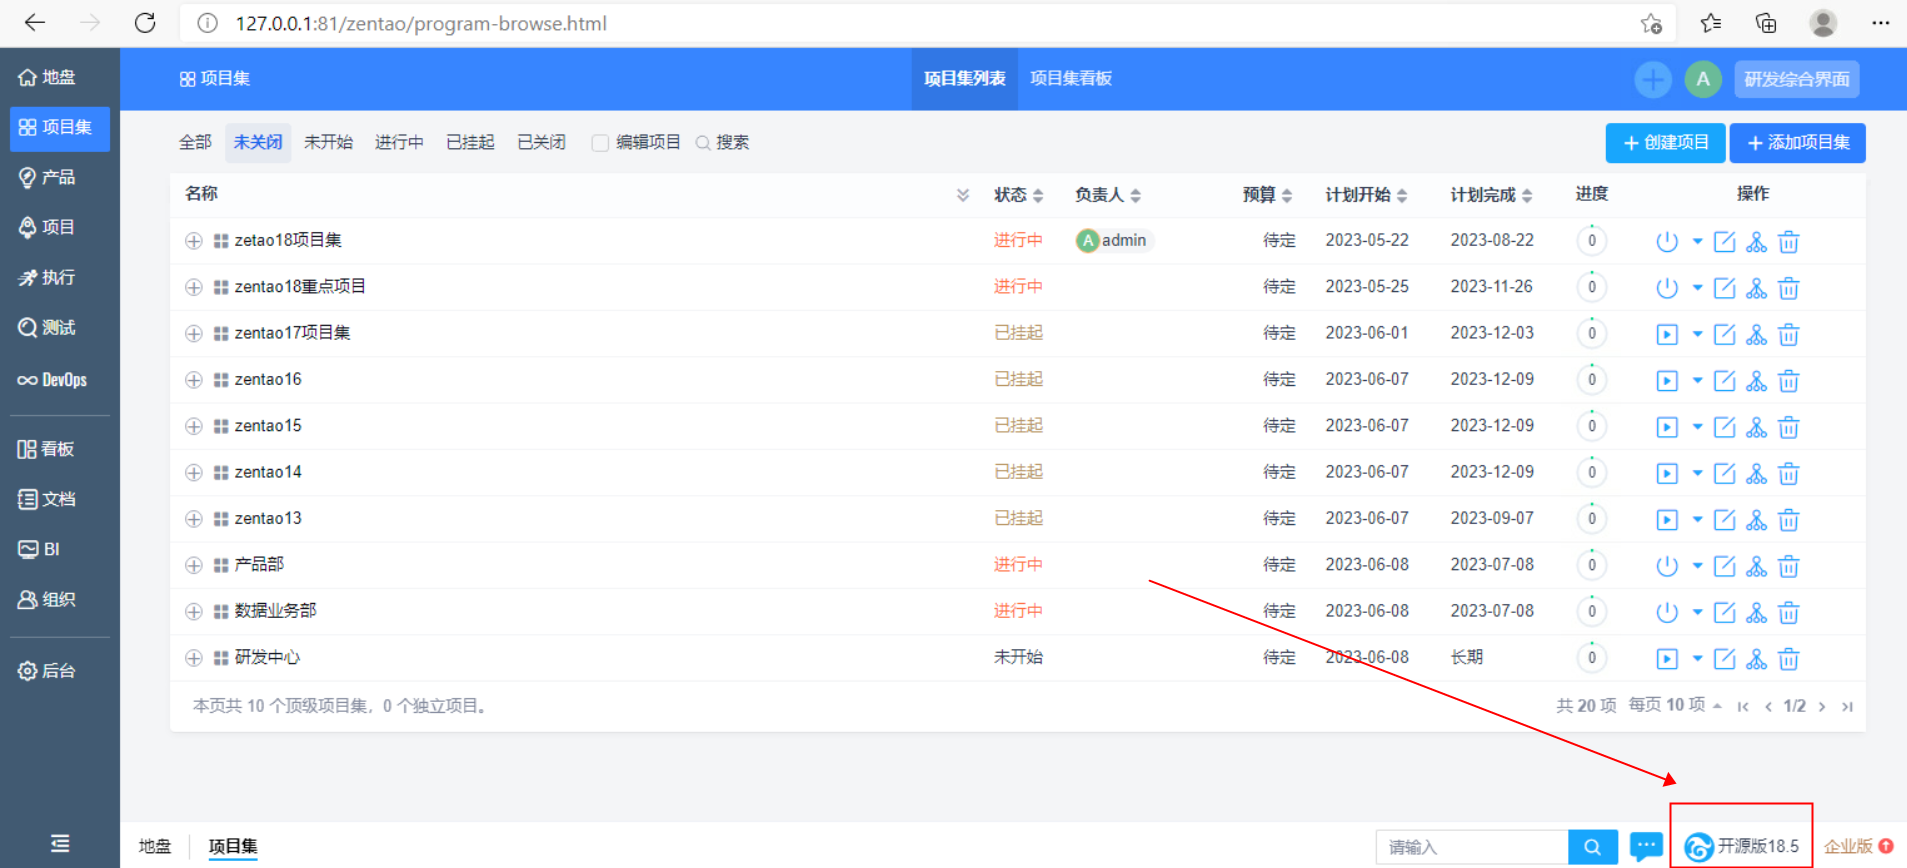Click the blue search magnifier button
Viewport: 1907px width, 868px height.
click(1593, 847)
